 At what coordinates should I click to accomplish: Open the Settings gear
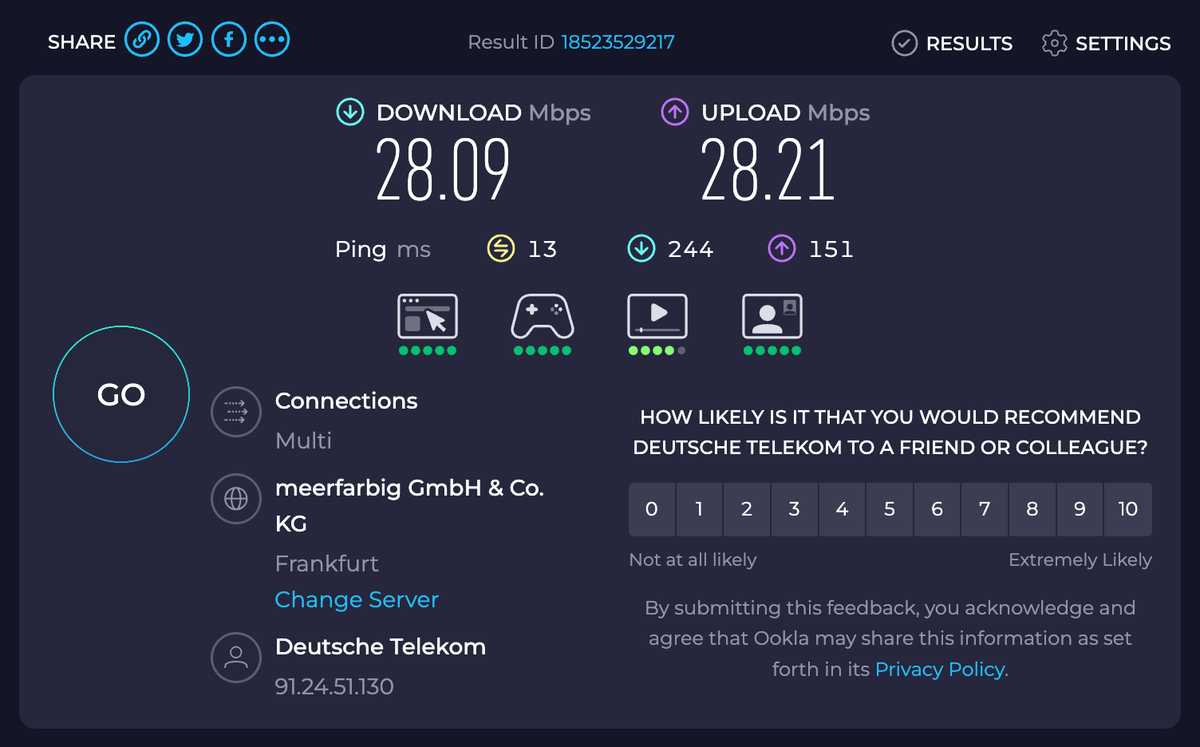(1054, 43)
